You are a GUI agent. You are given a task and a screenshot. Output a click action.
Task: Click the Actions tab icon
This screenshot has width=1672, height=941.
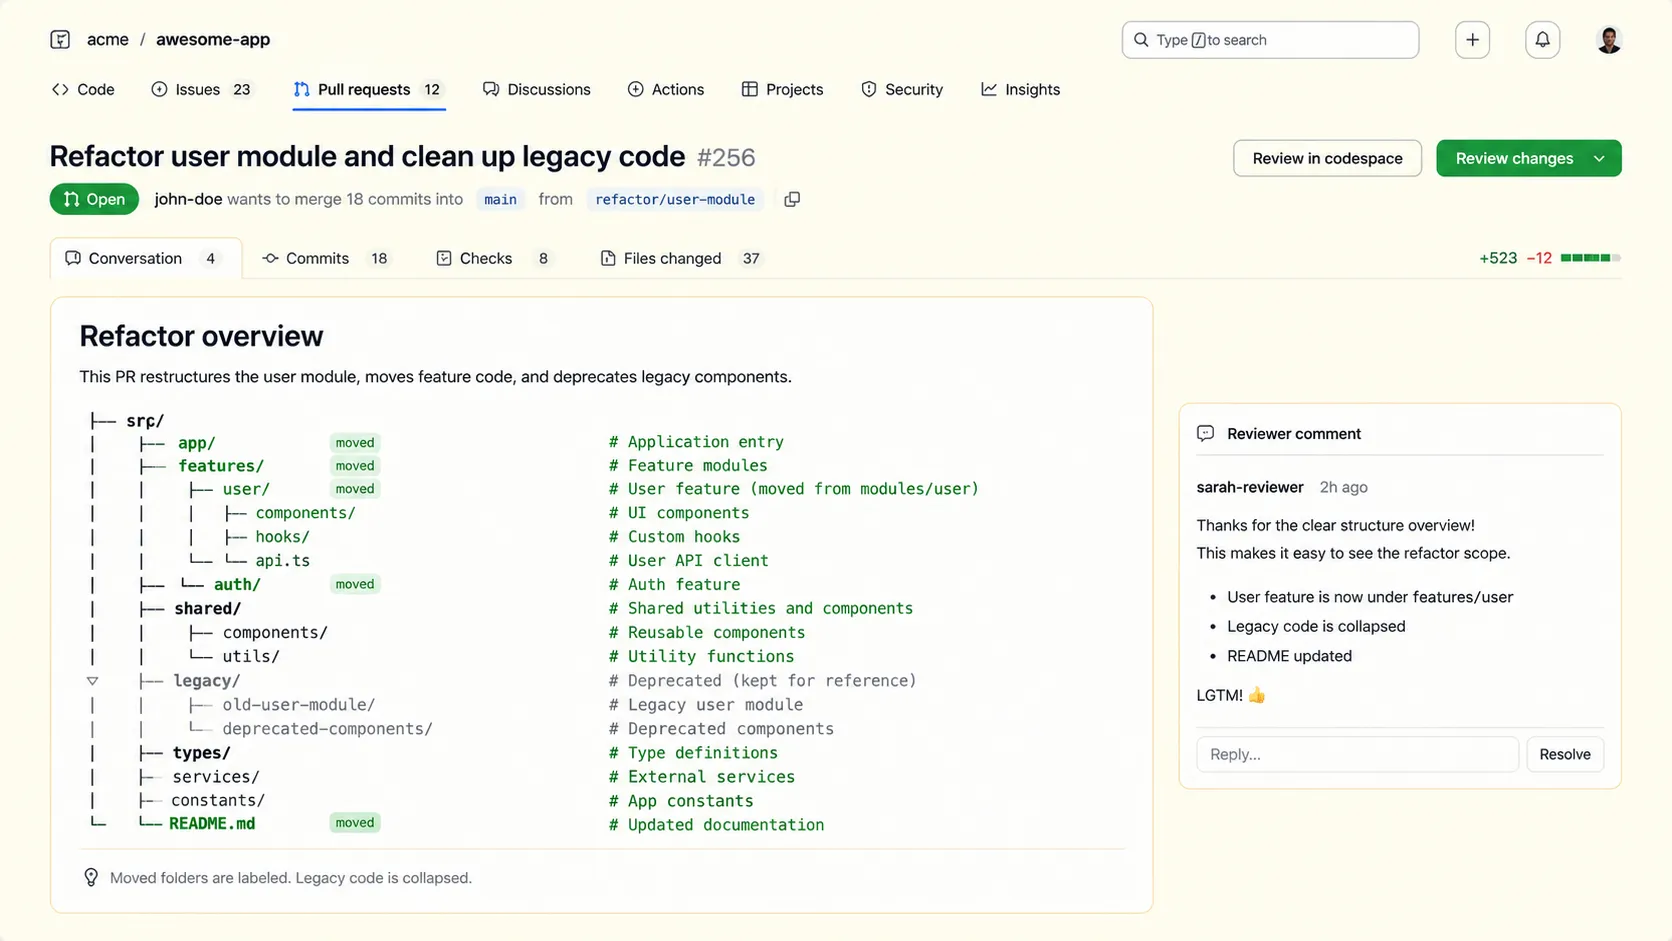(x=636, y=89)
